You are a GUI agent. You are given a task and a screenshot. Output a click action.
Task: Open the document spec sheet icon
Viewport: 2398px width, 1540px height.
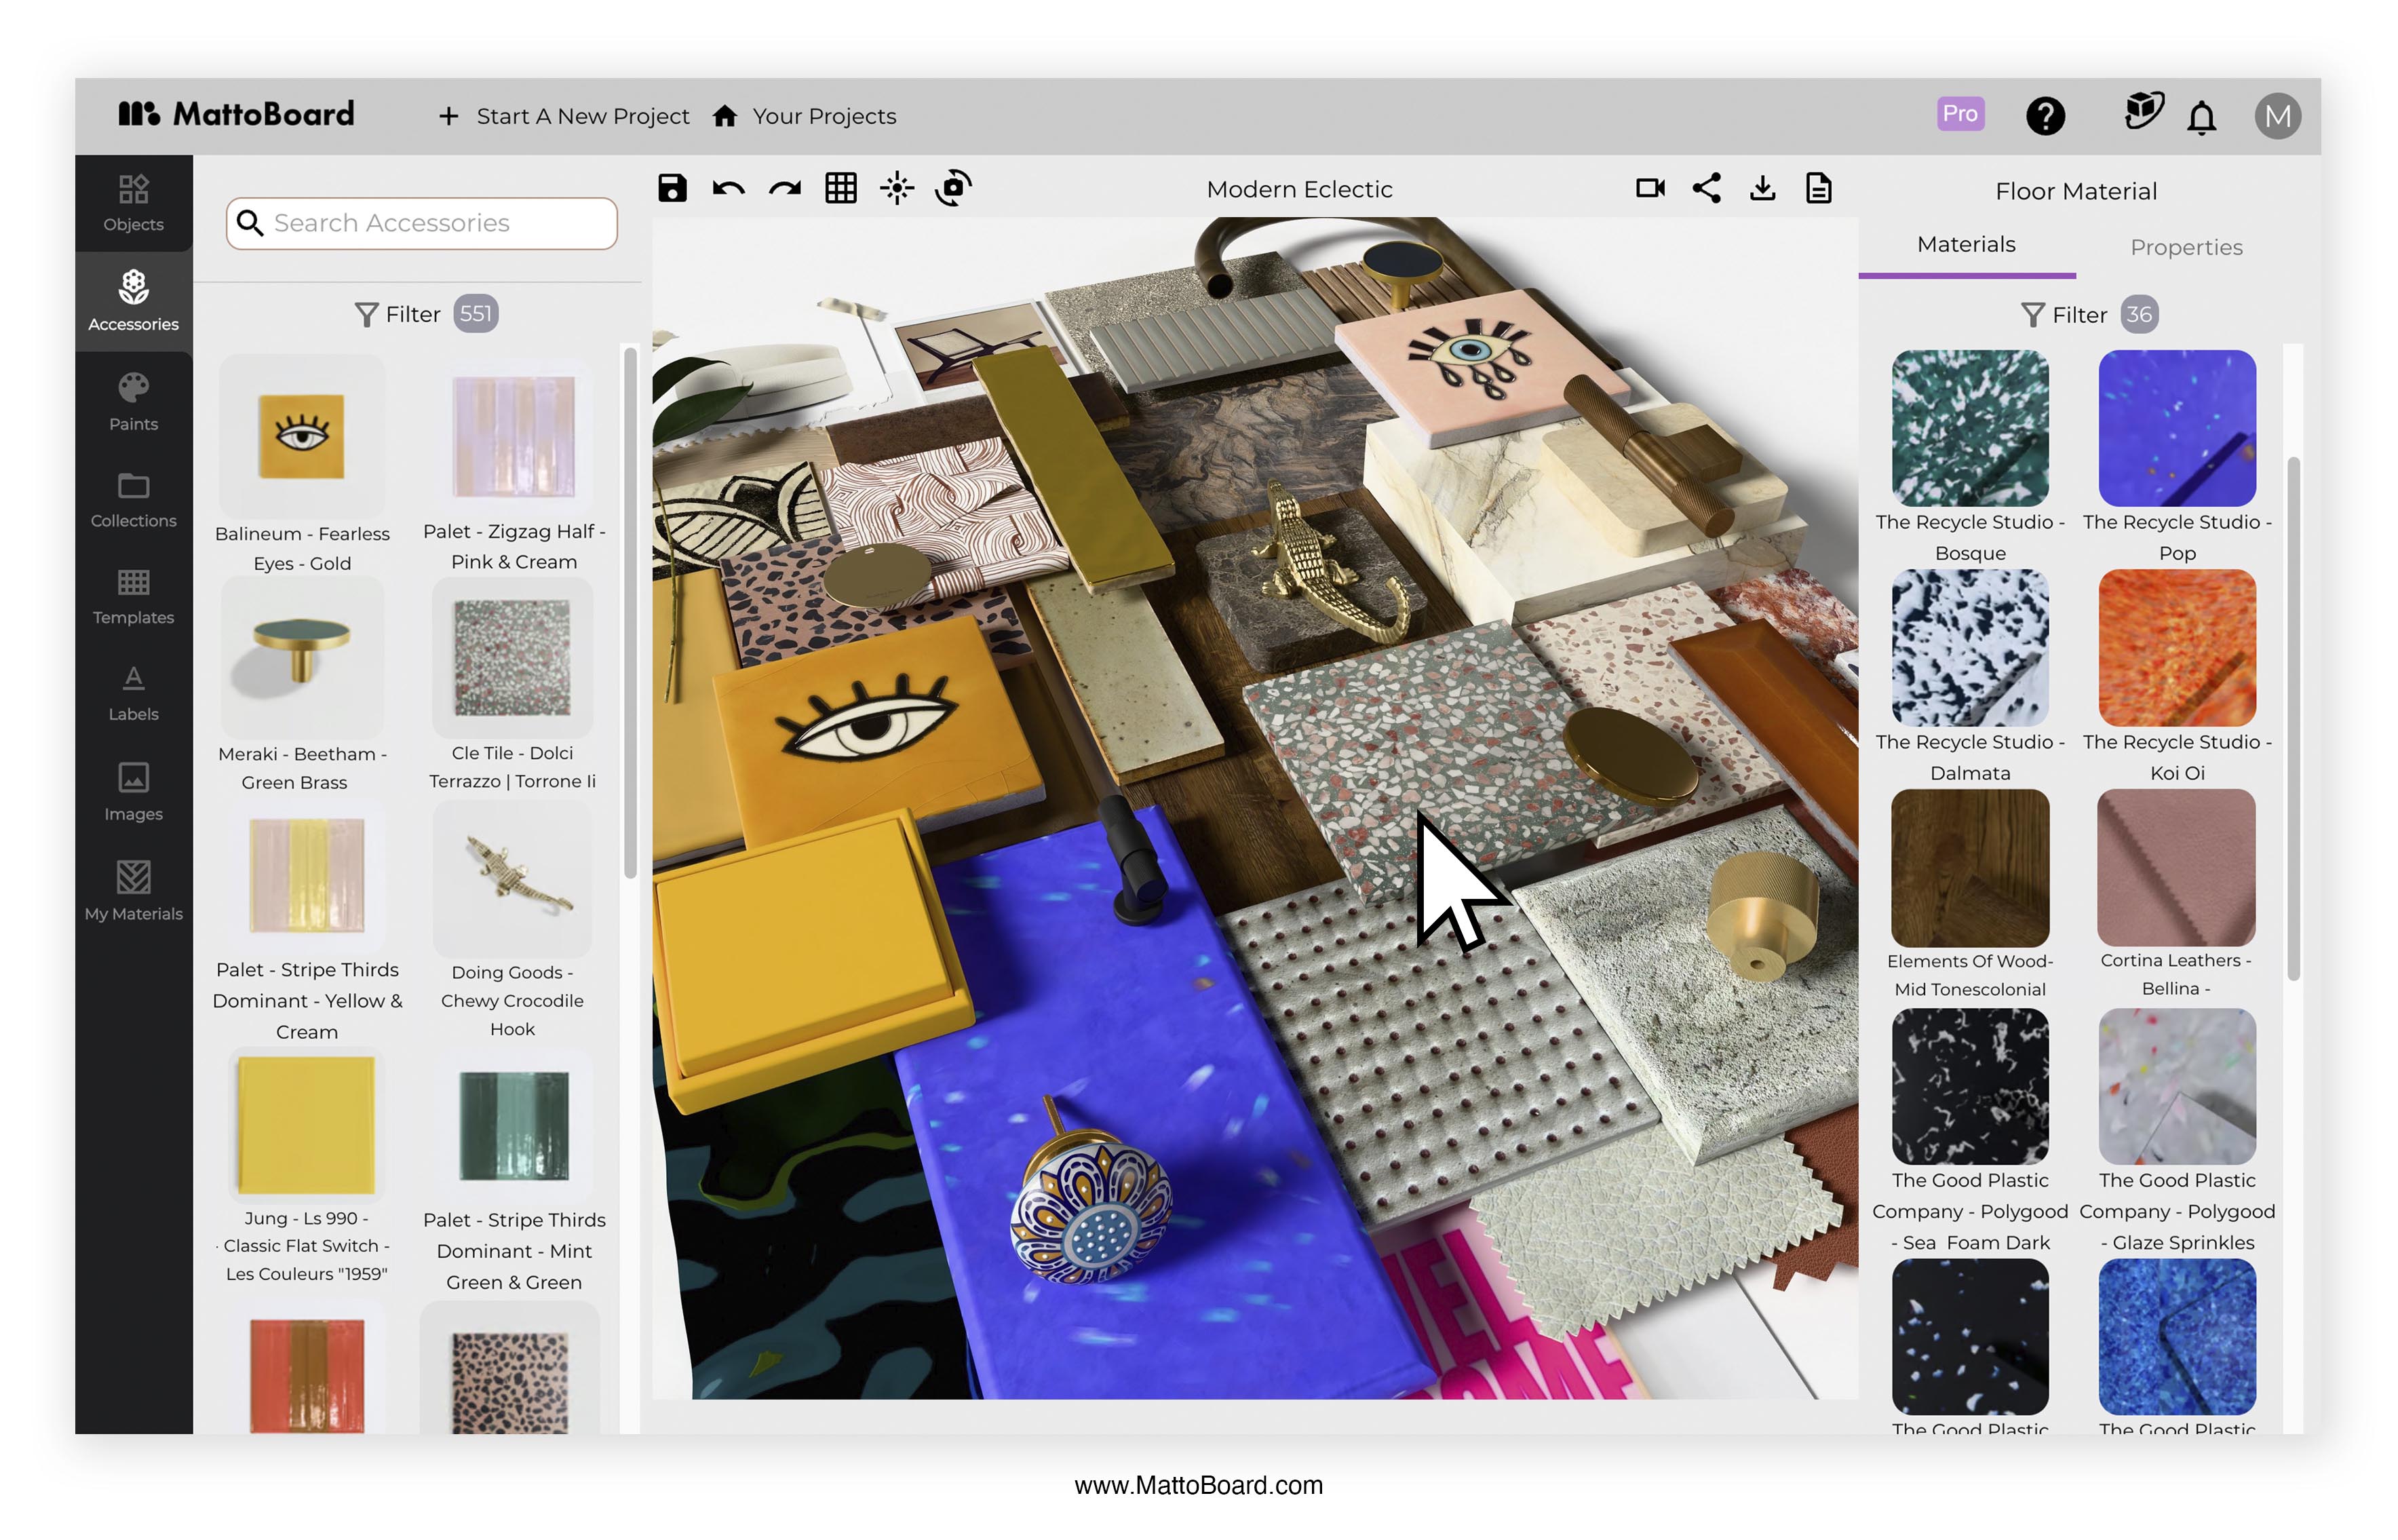click(x=1819, y=188)
